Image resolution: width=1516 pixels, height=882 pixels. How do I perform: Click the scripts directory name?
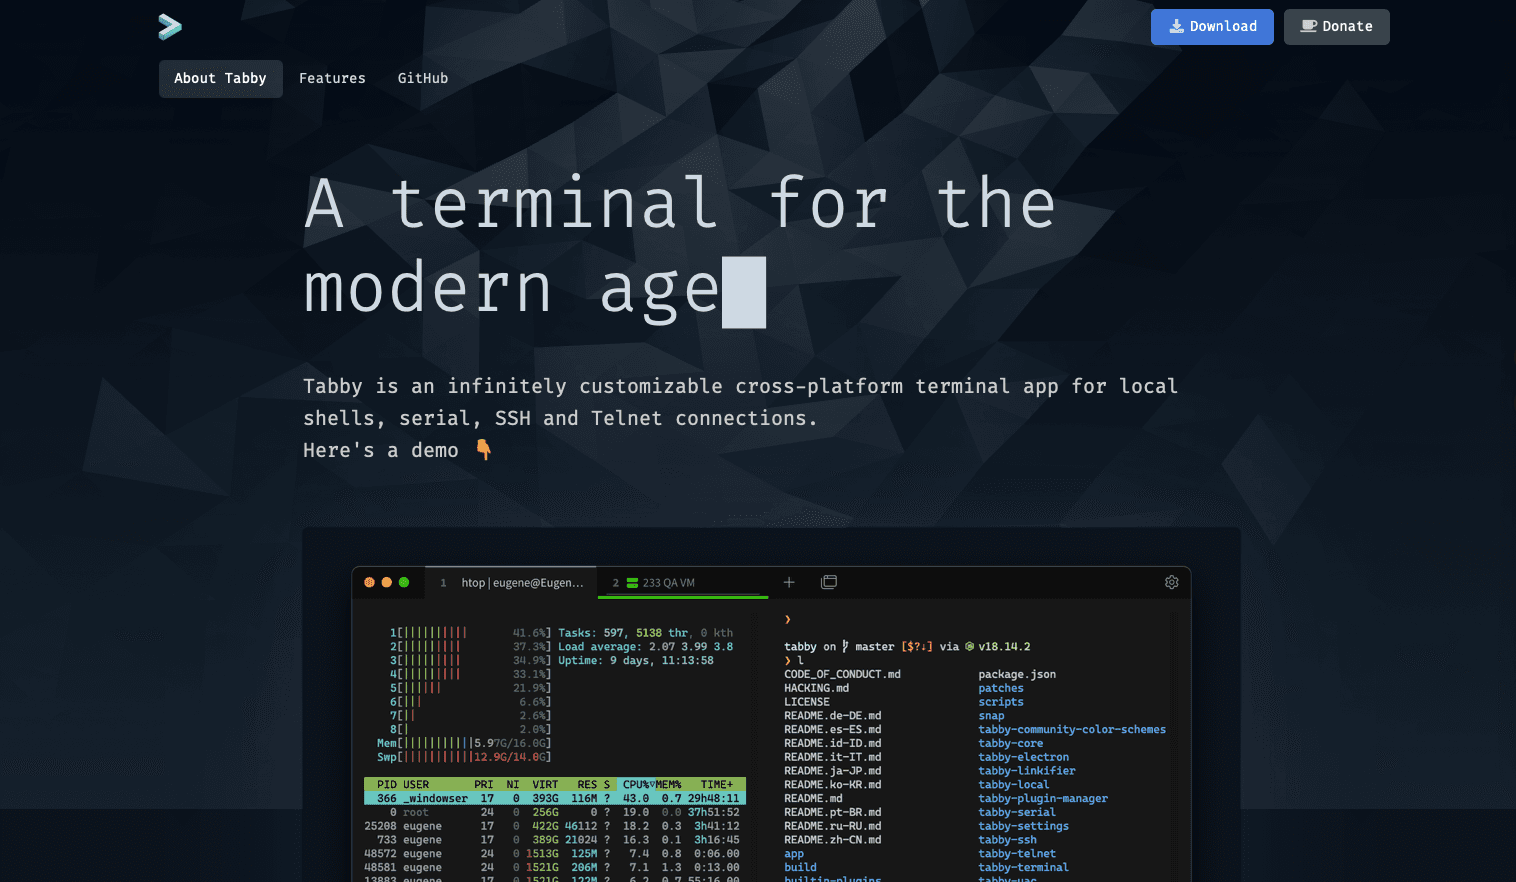coord(1001,703)
